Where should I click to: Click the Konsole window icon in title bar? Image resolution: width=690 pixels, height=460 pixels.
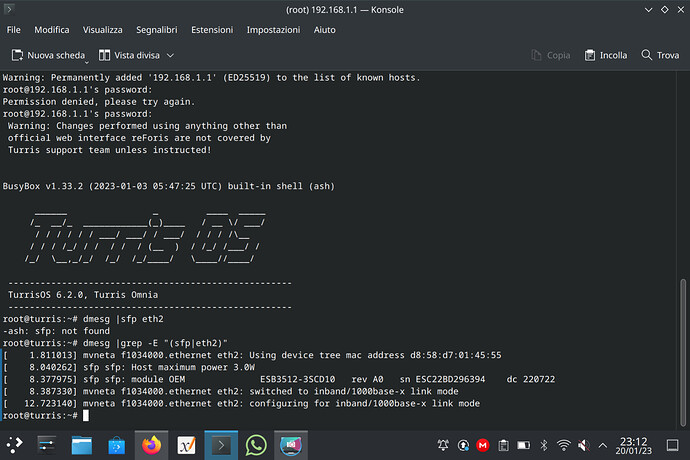(9, 9)
